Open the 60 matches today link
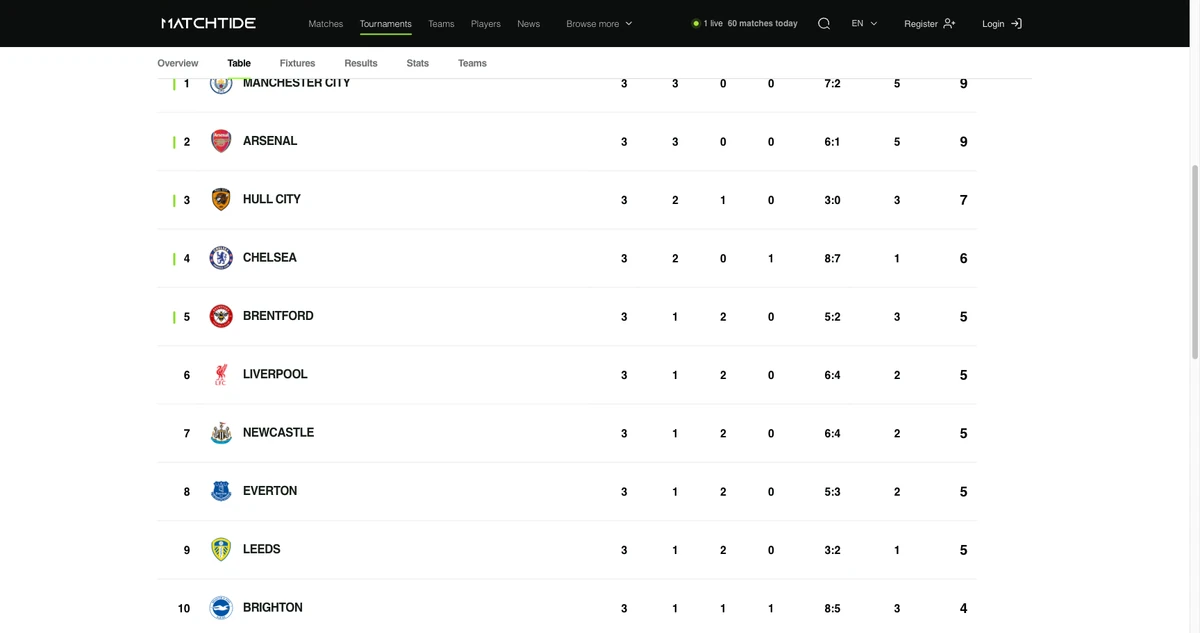 coord(762,23)
